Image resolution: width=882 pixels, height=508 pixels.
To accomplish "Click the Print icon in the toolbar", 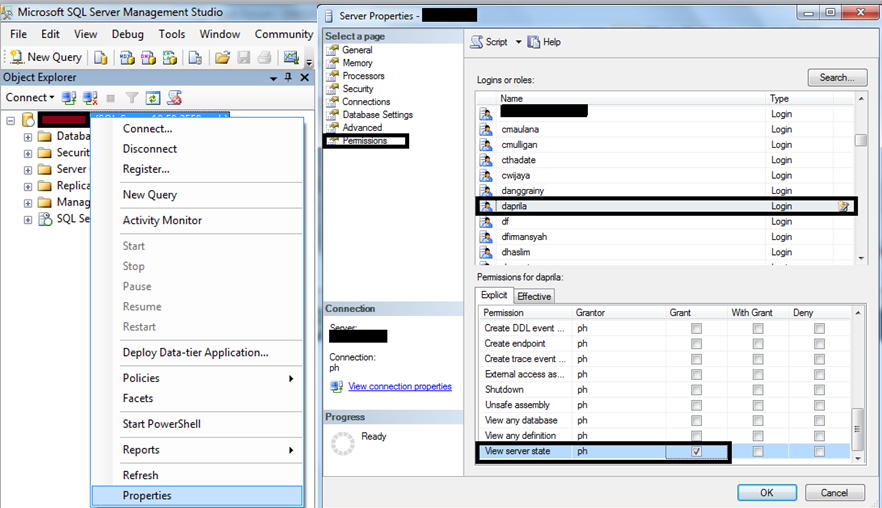I will click(264, 57).
